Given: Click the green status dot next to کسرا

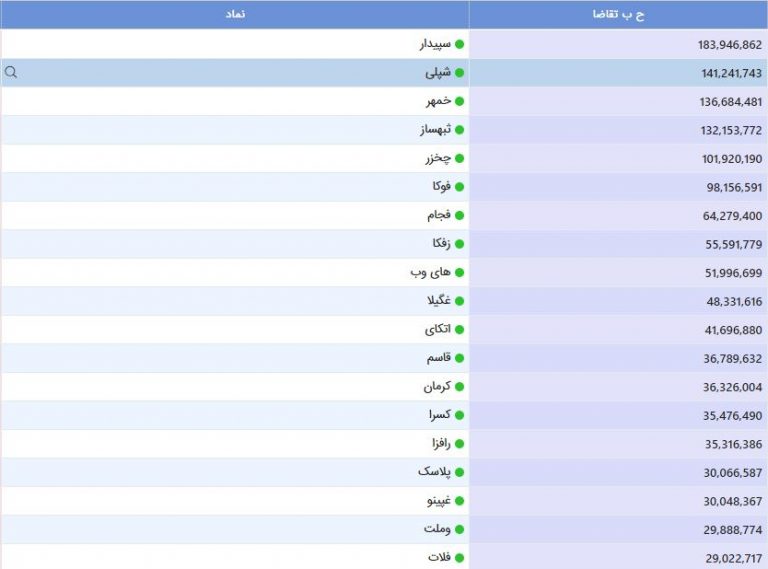Looking at the screenshot, I should click(x=459, y=415).
